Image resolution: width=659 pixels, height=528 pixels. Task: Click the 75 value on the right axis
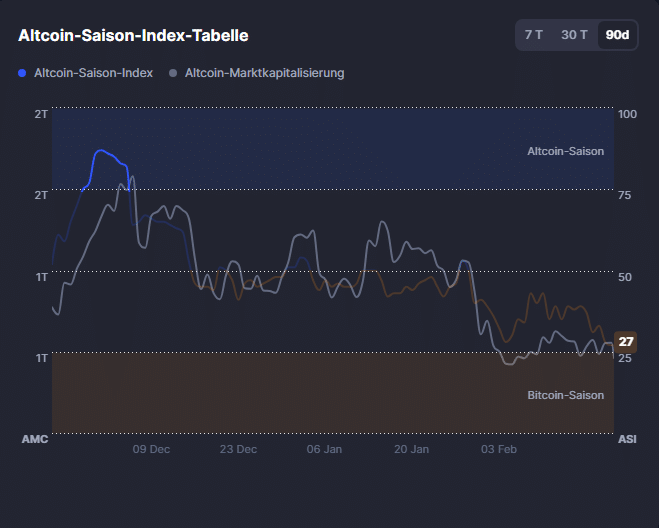(624, 195)
